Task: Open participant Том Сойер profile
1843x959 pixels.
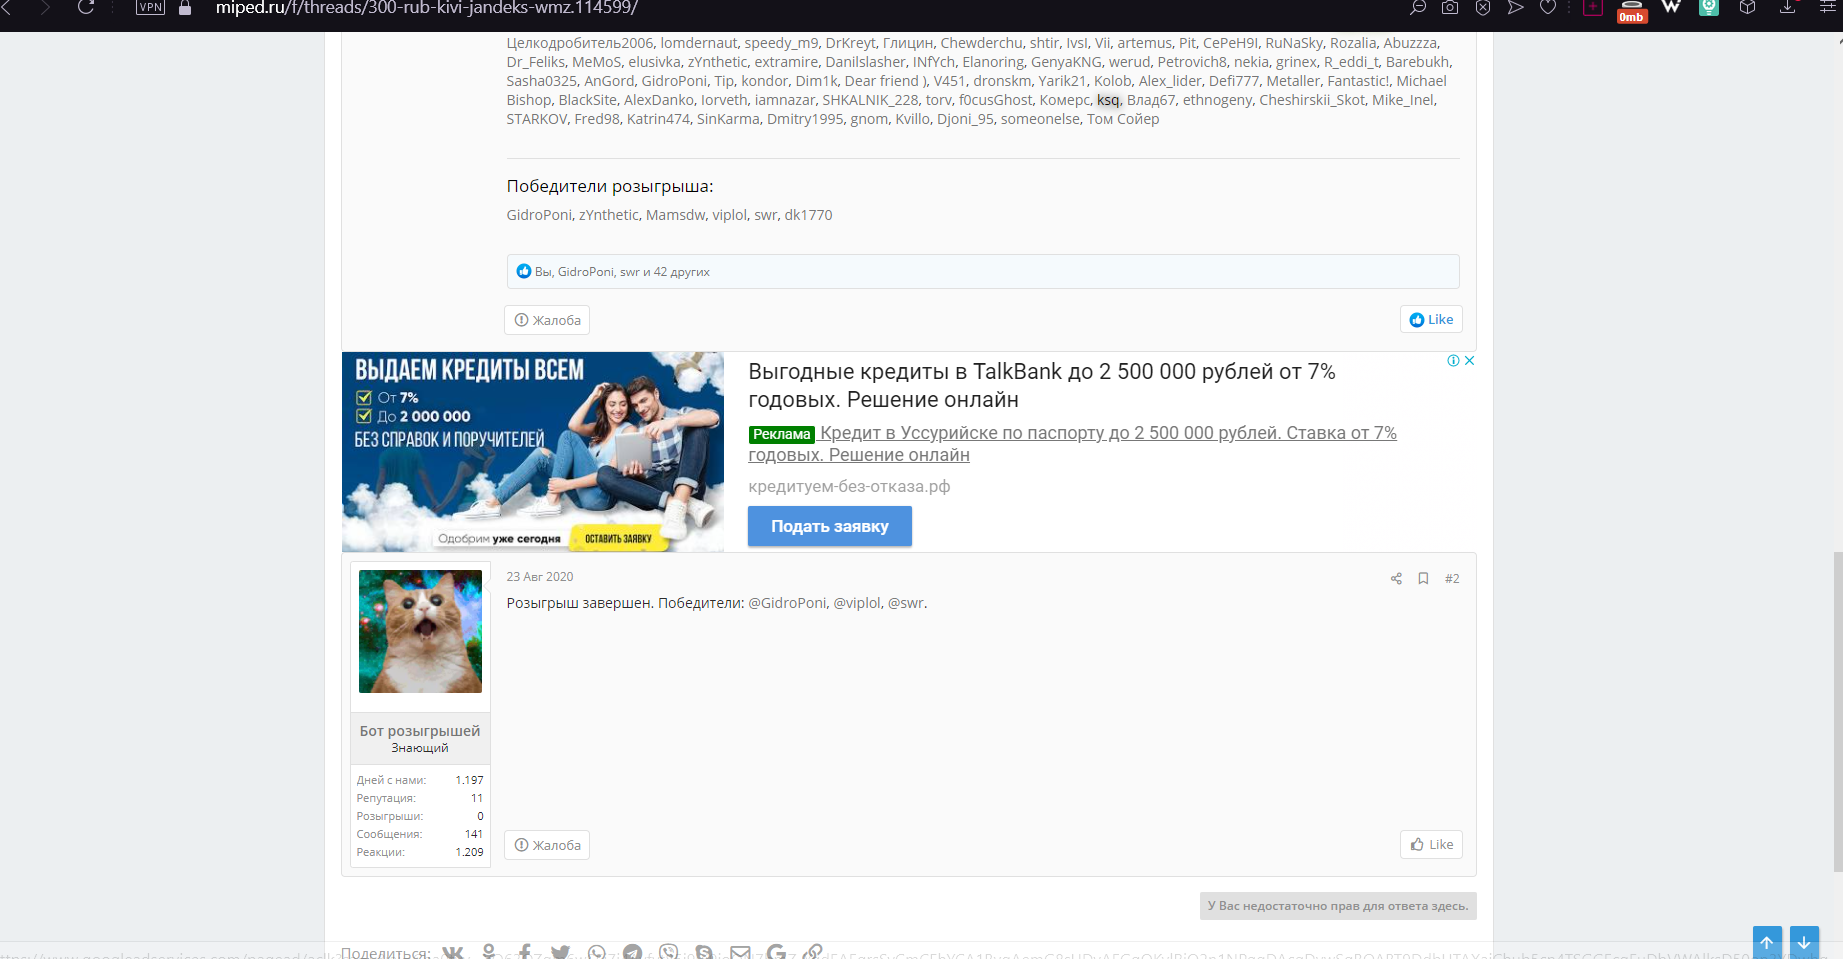Action: [x=1123, y=119]
